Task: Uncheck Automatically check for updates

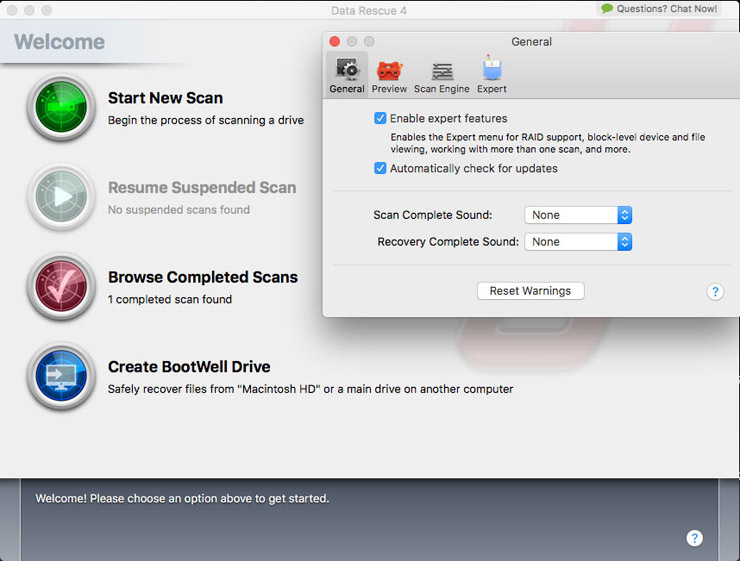Action: pyautogui.click(x=380, y=168)
